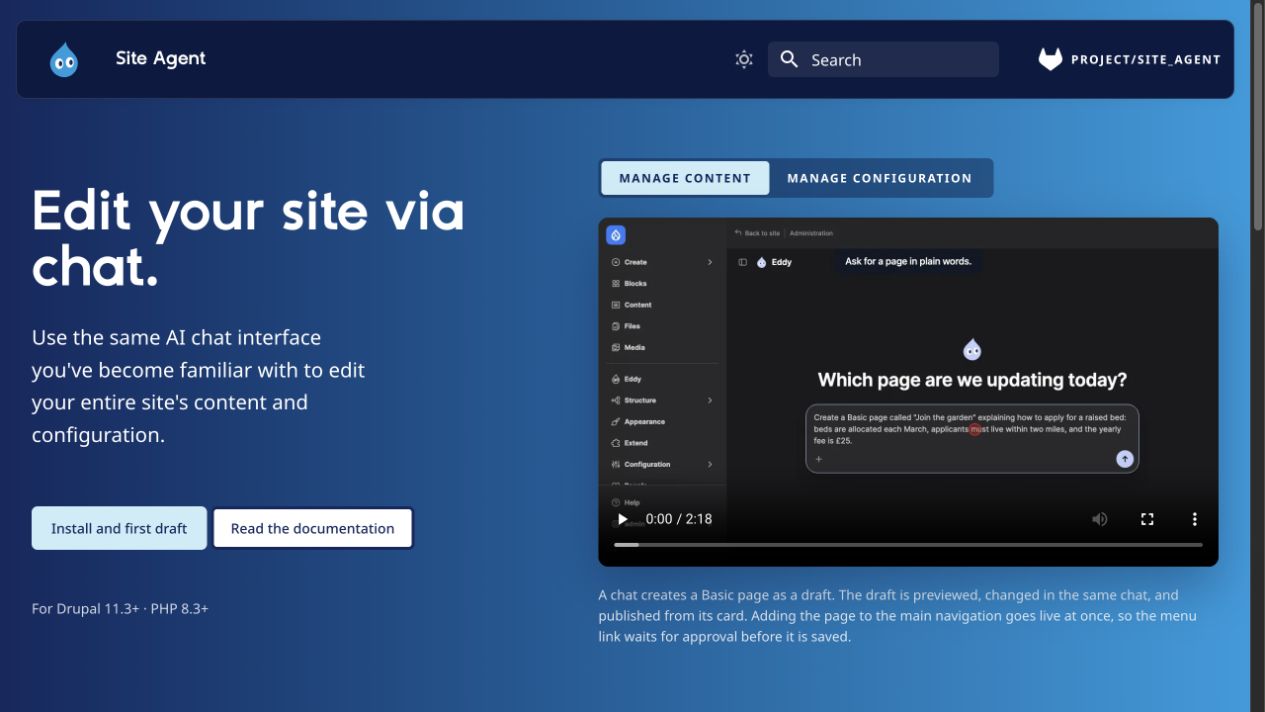Click the large droplet mascot above the heading
This screenshot has height=712, width=1265.
point(972,349)
